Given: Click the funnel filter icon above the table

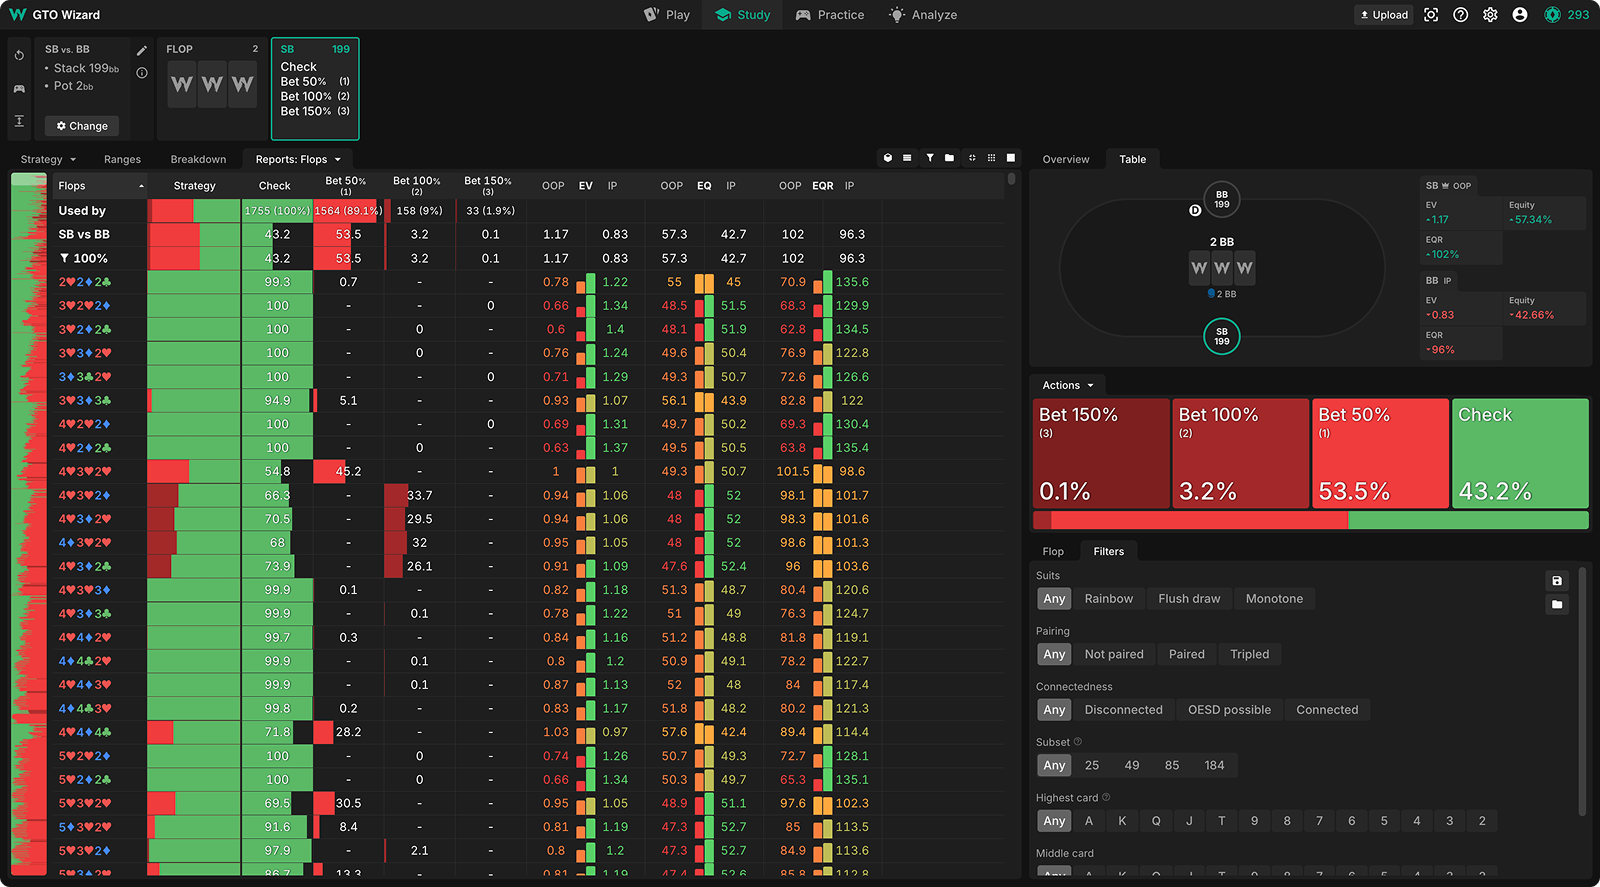Looking at the screenshot, I should pyautogui.click(x=930, y=158).
